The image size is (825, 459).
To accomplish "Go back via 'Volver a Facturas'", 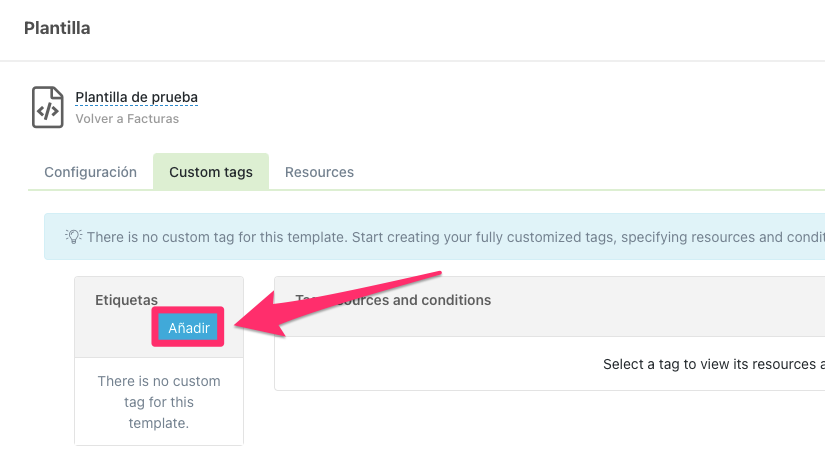I will coord(127,118).
